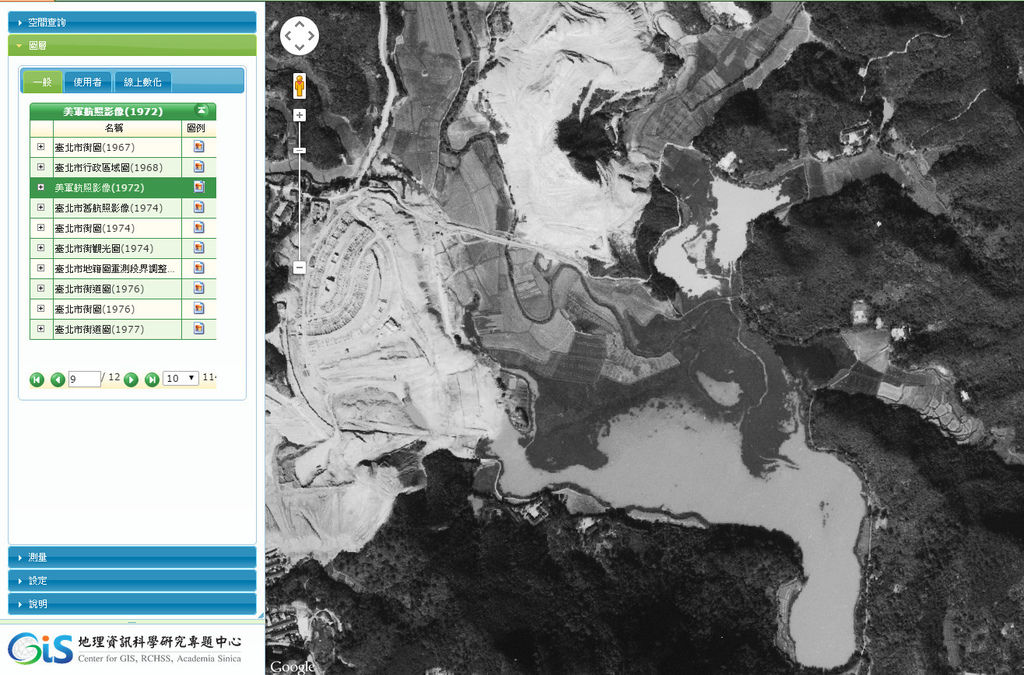Open legend icon for 臺北市舊航照影像(1974)
Screen dimensions: 1024x675
[199, 208]
